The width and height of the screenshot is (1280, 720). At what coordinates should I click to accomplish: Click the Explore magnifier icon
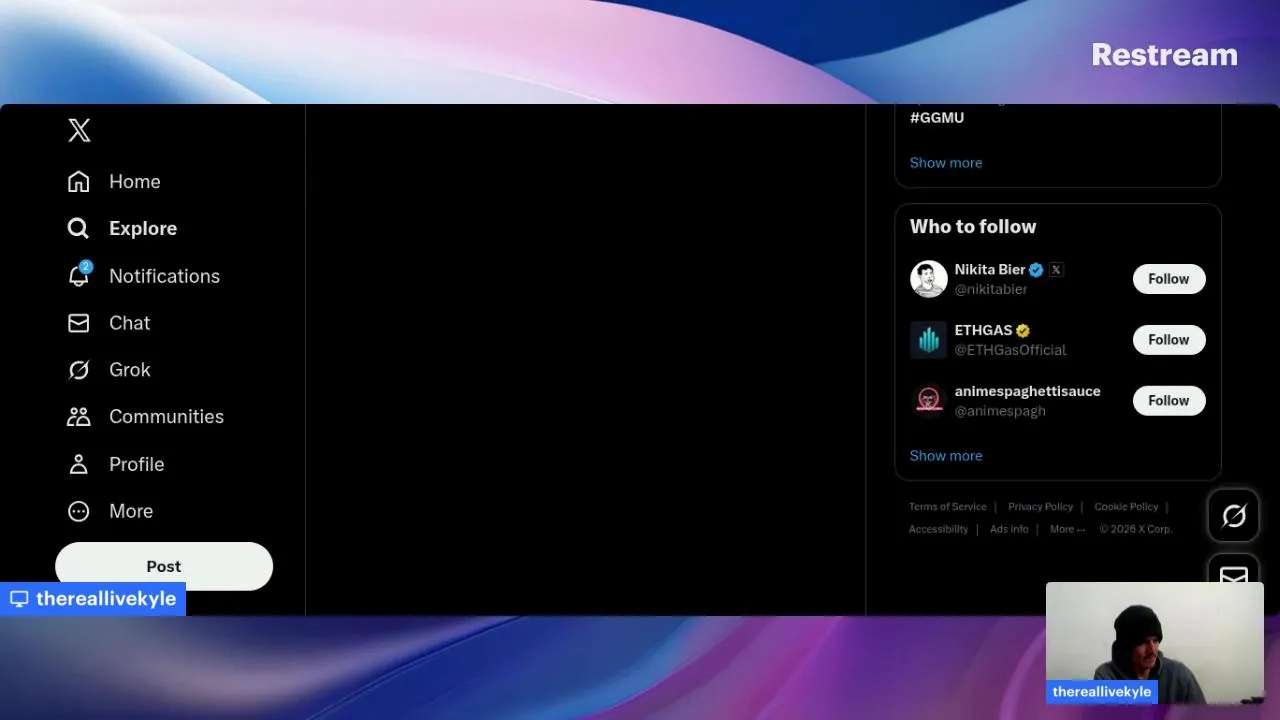(x=78, y=228)
